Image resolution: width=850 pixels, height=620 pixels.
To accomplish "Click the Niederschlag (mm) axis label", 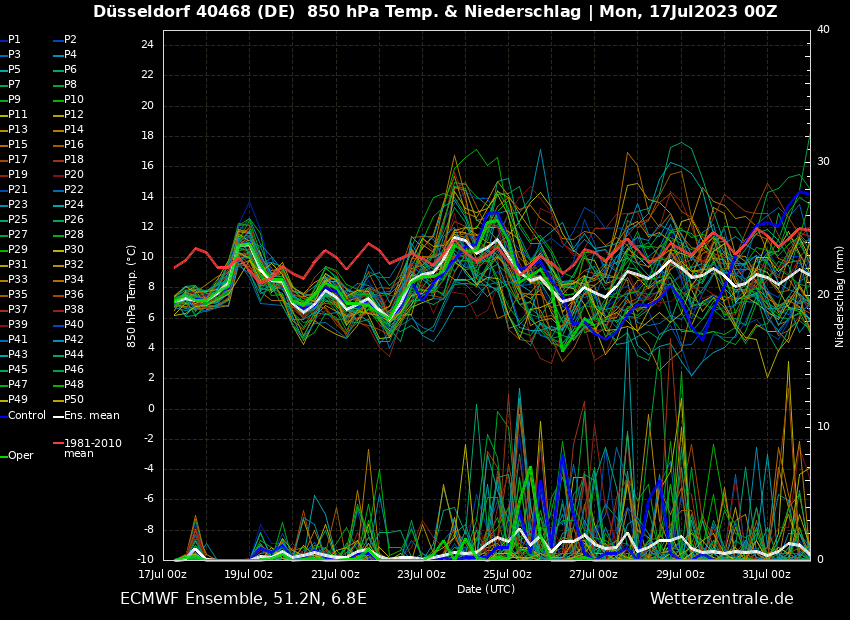I will point(840,296).
